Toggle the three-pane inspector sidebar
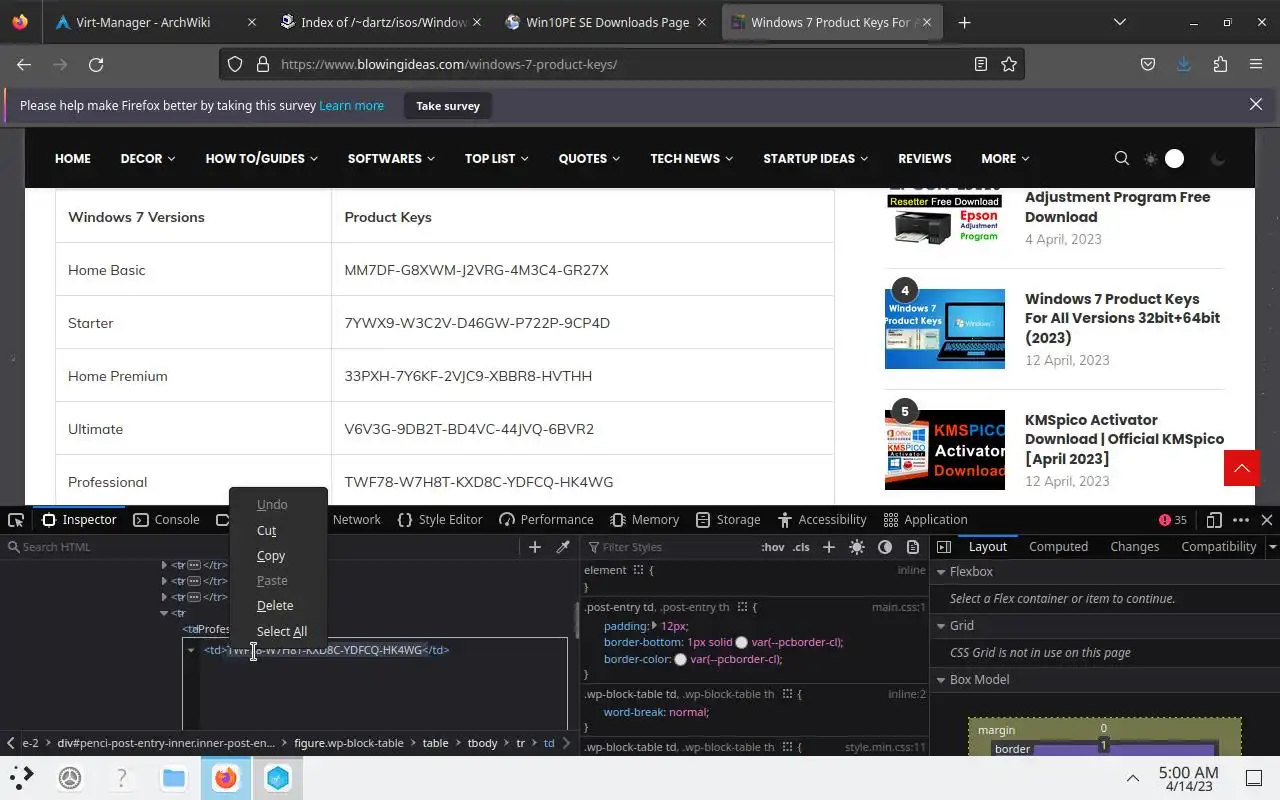The width and height of the screenshot is (1280, 800). click(944, 547)
